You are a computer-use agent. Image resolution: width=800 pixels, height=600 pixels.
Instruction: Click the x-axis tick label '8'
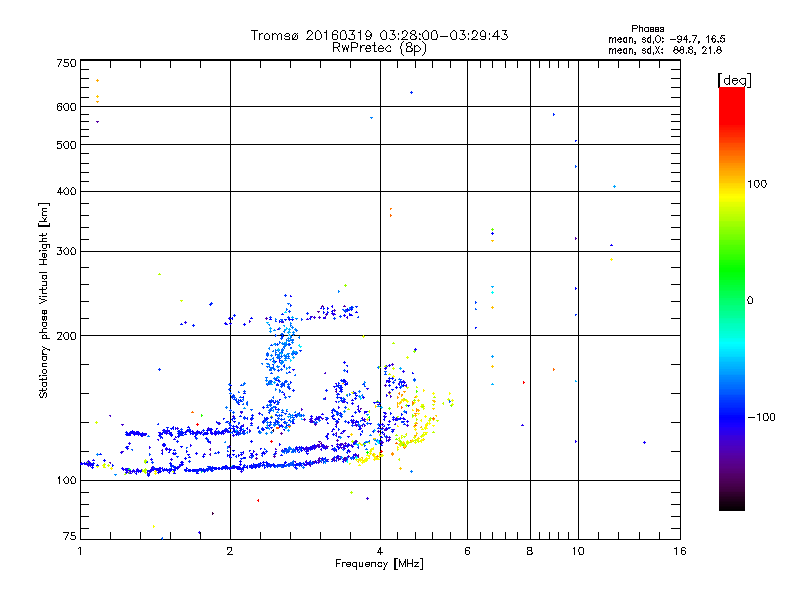tap(530, 551)
